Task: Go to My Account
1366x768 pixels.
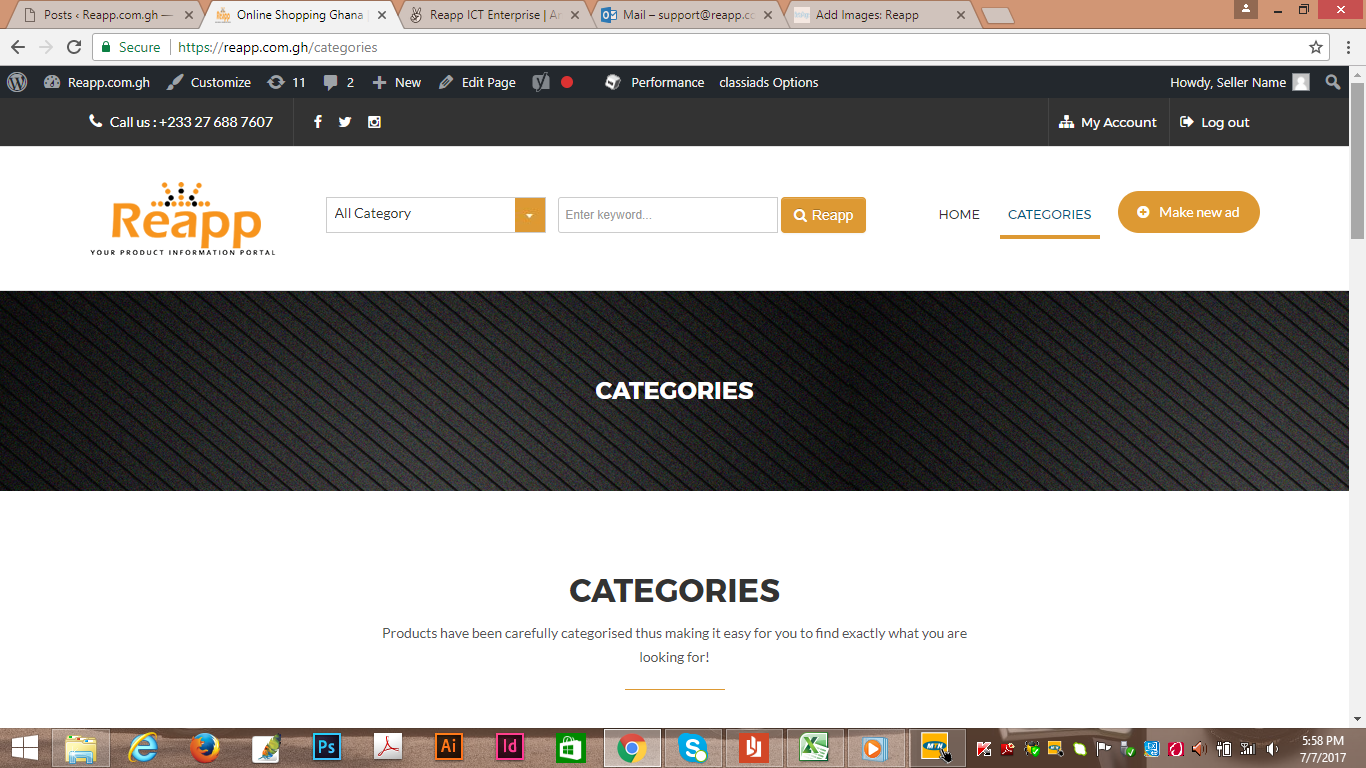Action: click(1108, 122)
